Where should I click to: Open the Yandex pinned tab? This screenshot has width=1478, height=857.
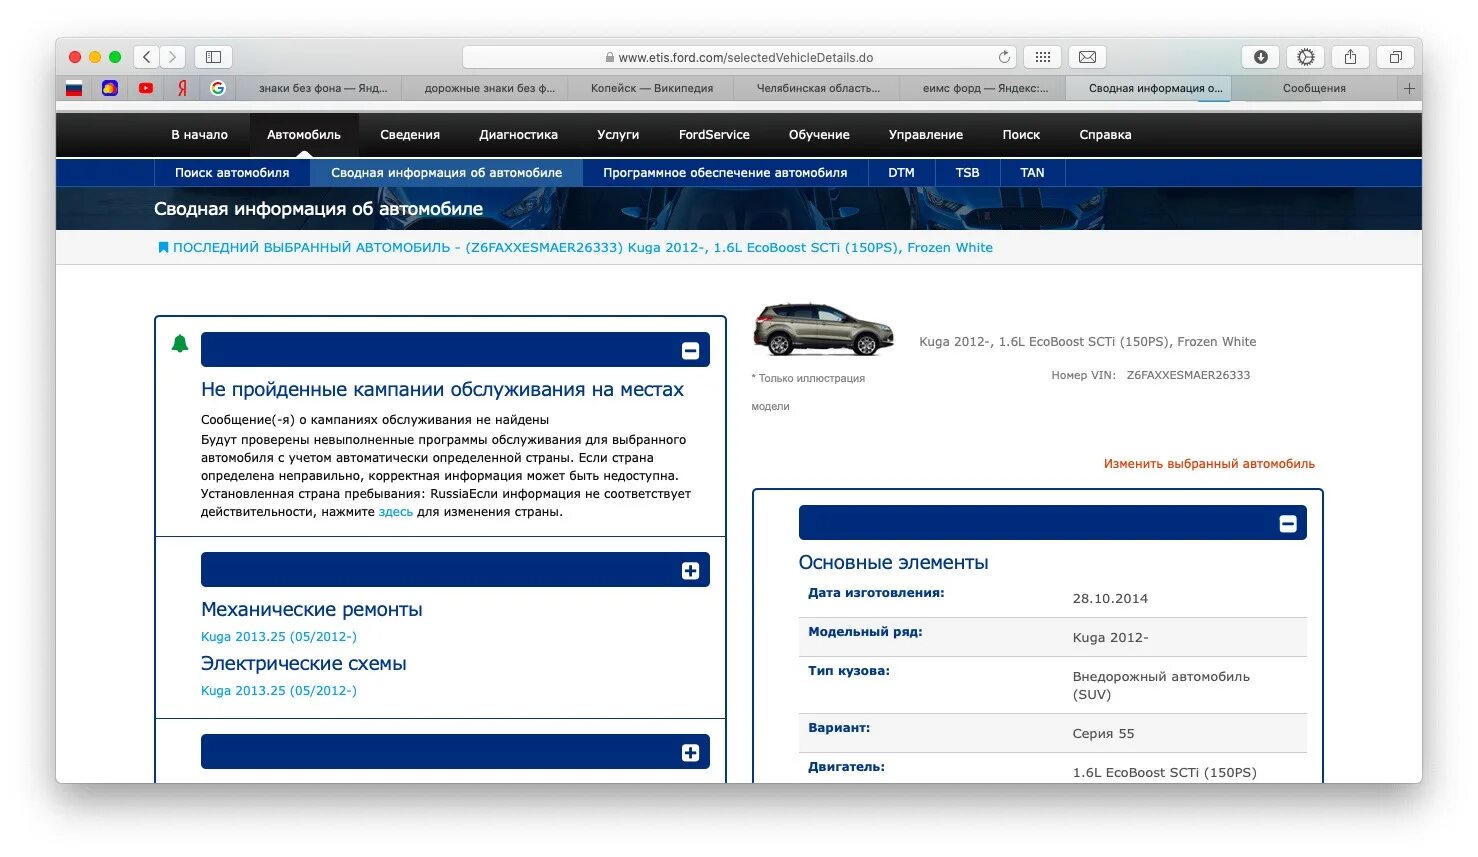point(182,88)
